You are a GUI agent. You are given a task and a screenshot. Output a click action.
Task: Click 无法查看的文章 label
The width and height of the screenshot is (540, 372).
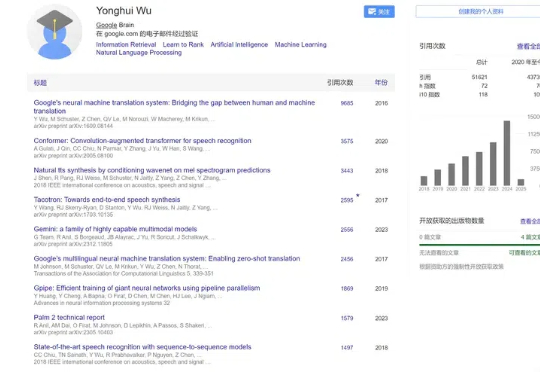[x=439, y=253]
